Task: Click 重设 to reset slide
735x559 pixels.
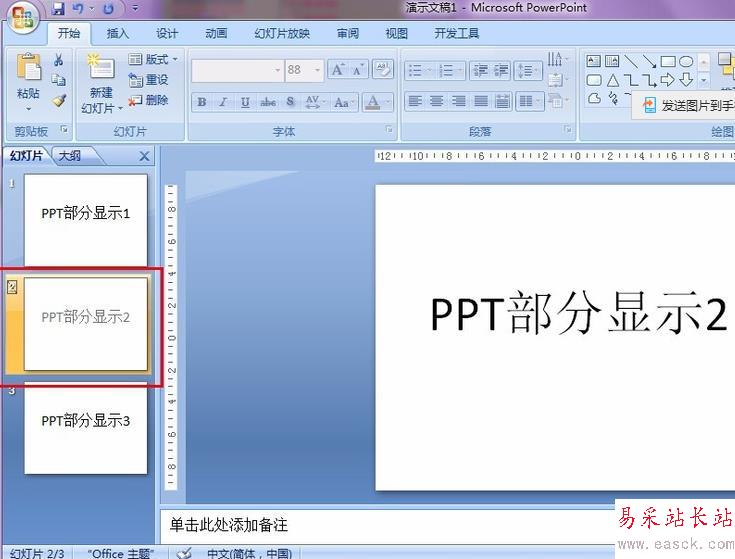Action: pyautogui.click(x=148, y=80)
